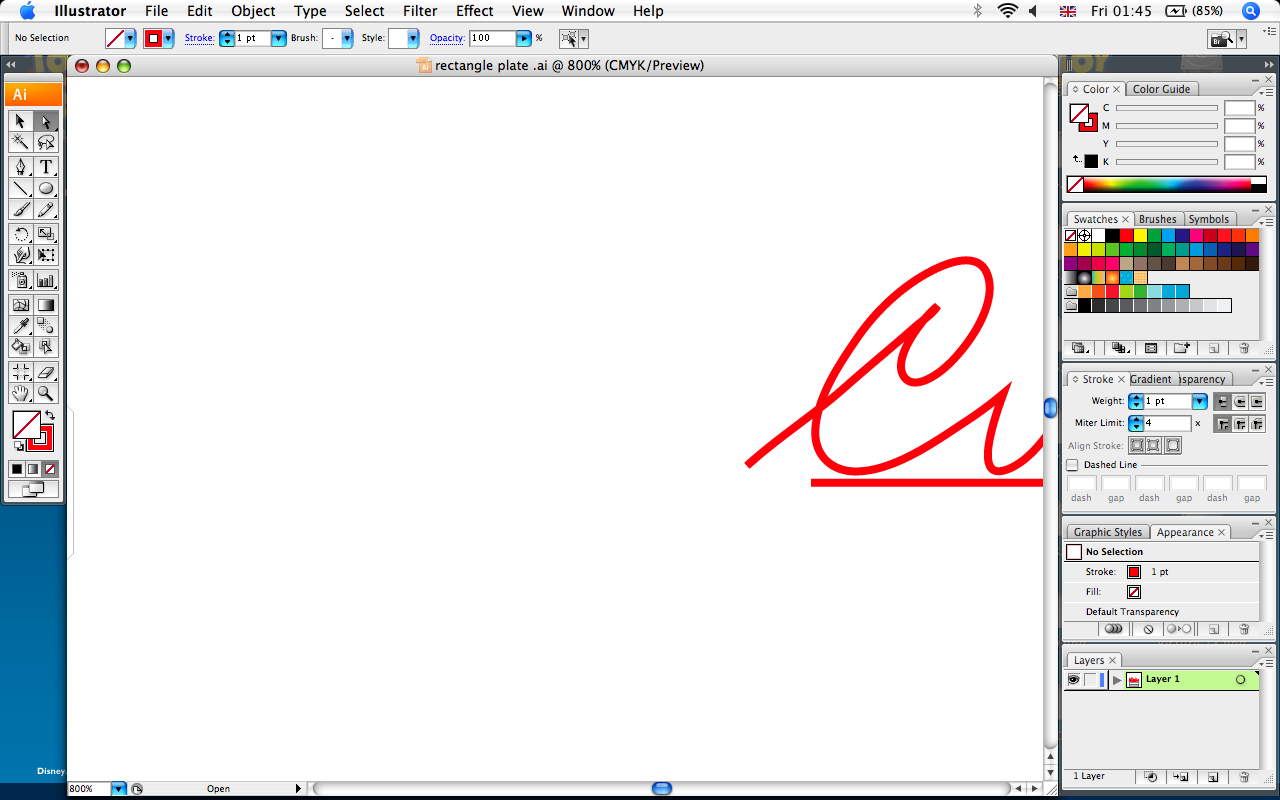Select the Free Transform tool

point(46,255)
